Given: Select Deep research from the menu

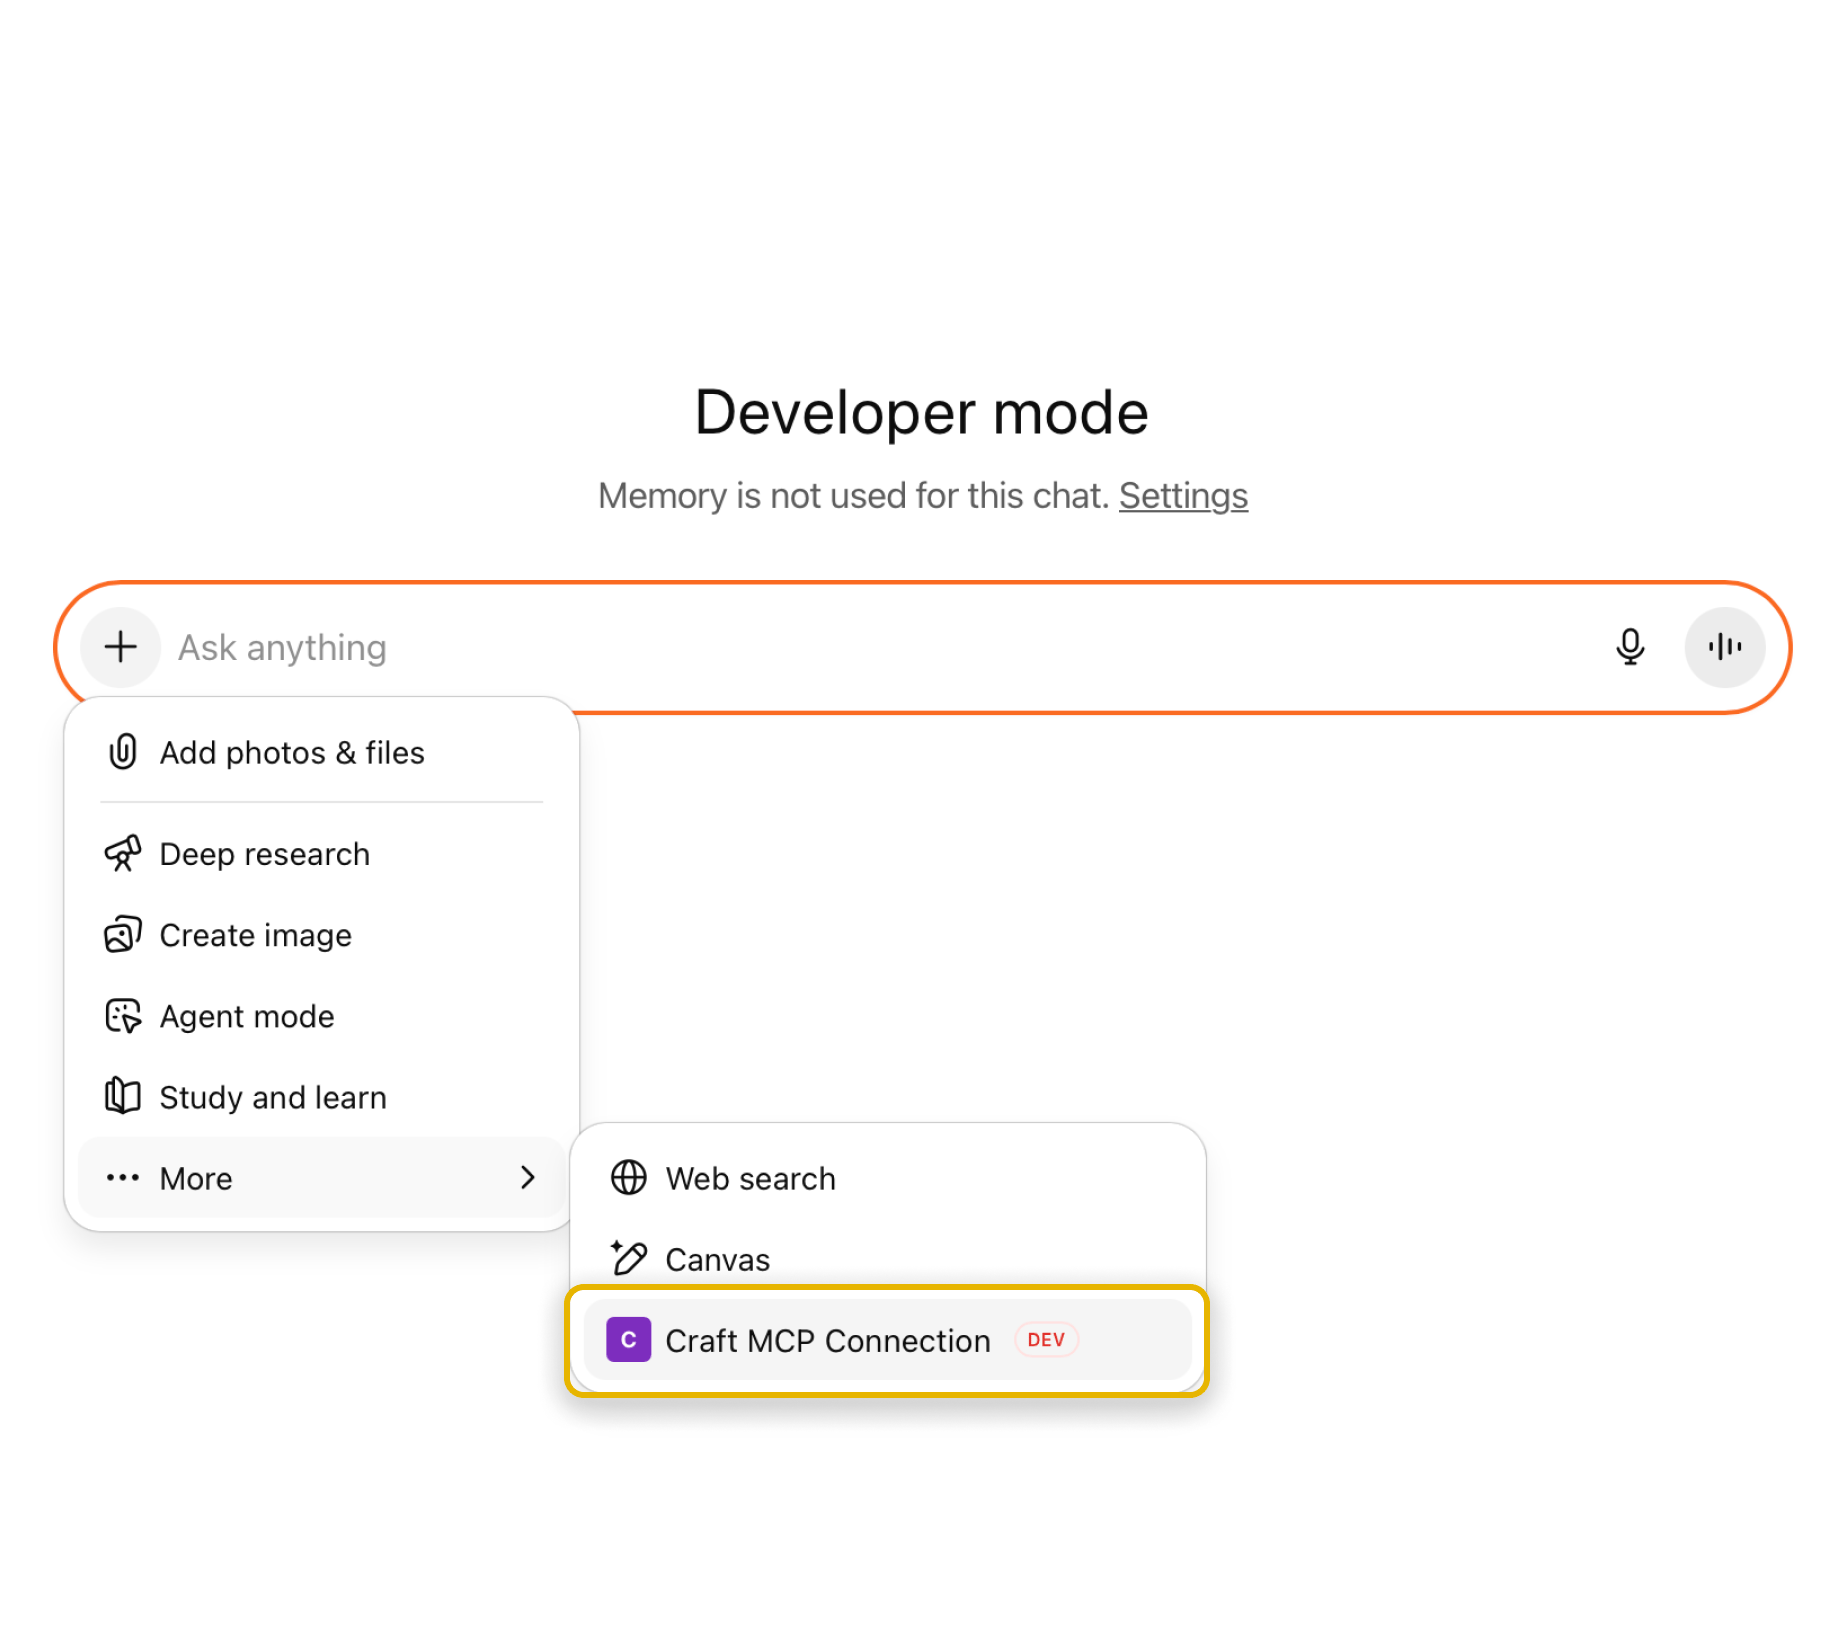Looking at the screenshot, I should pyautogui.click(x=263, y=854).
